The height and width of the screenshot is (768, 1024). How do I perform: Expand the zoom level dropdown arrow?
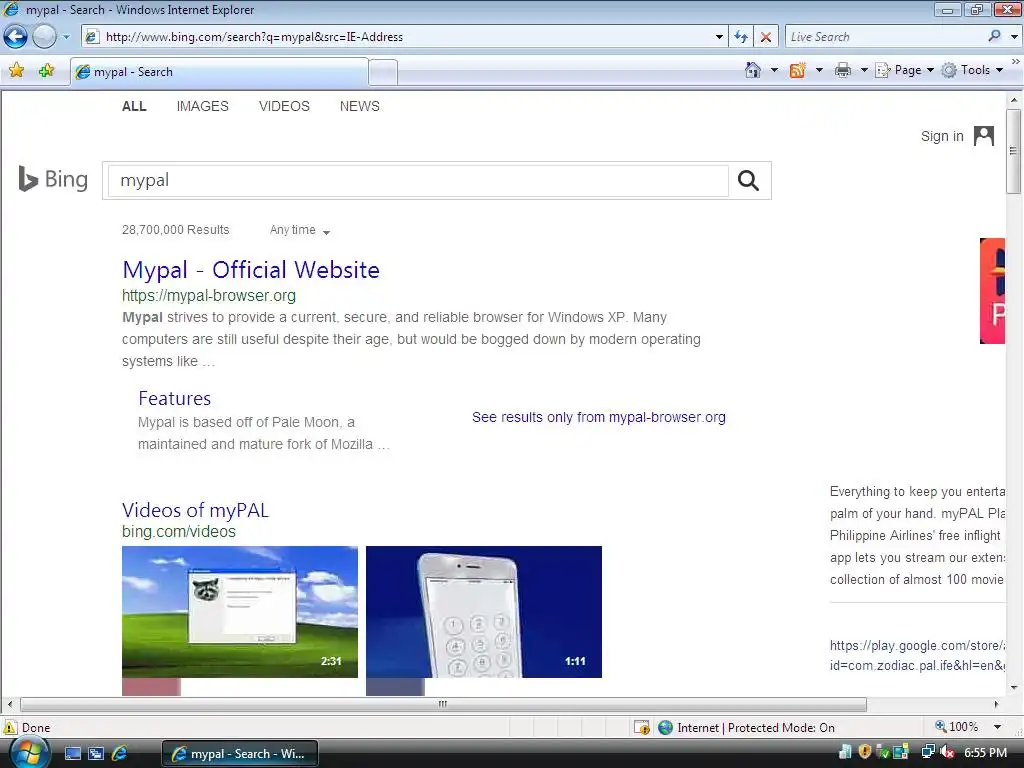(x=997, y=727)
